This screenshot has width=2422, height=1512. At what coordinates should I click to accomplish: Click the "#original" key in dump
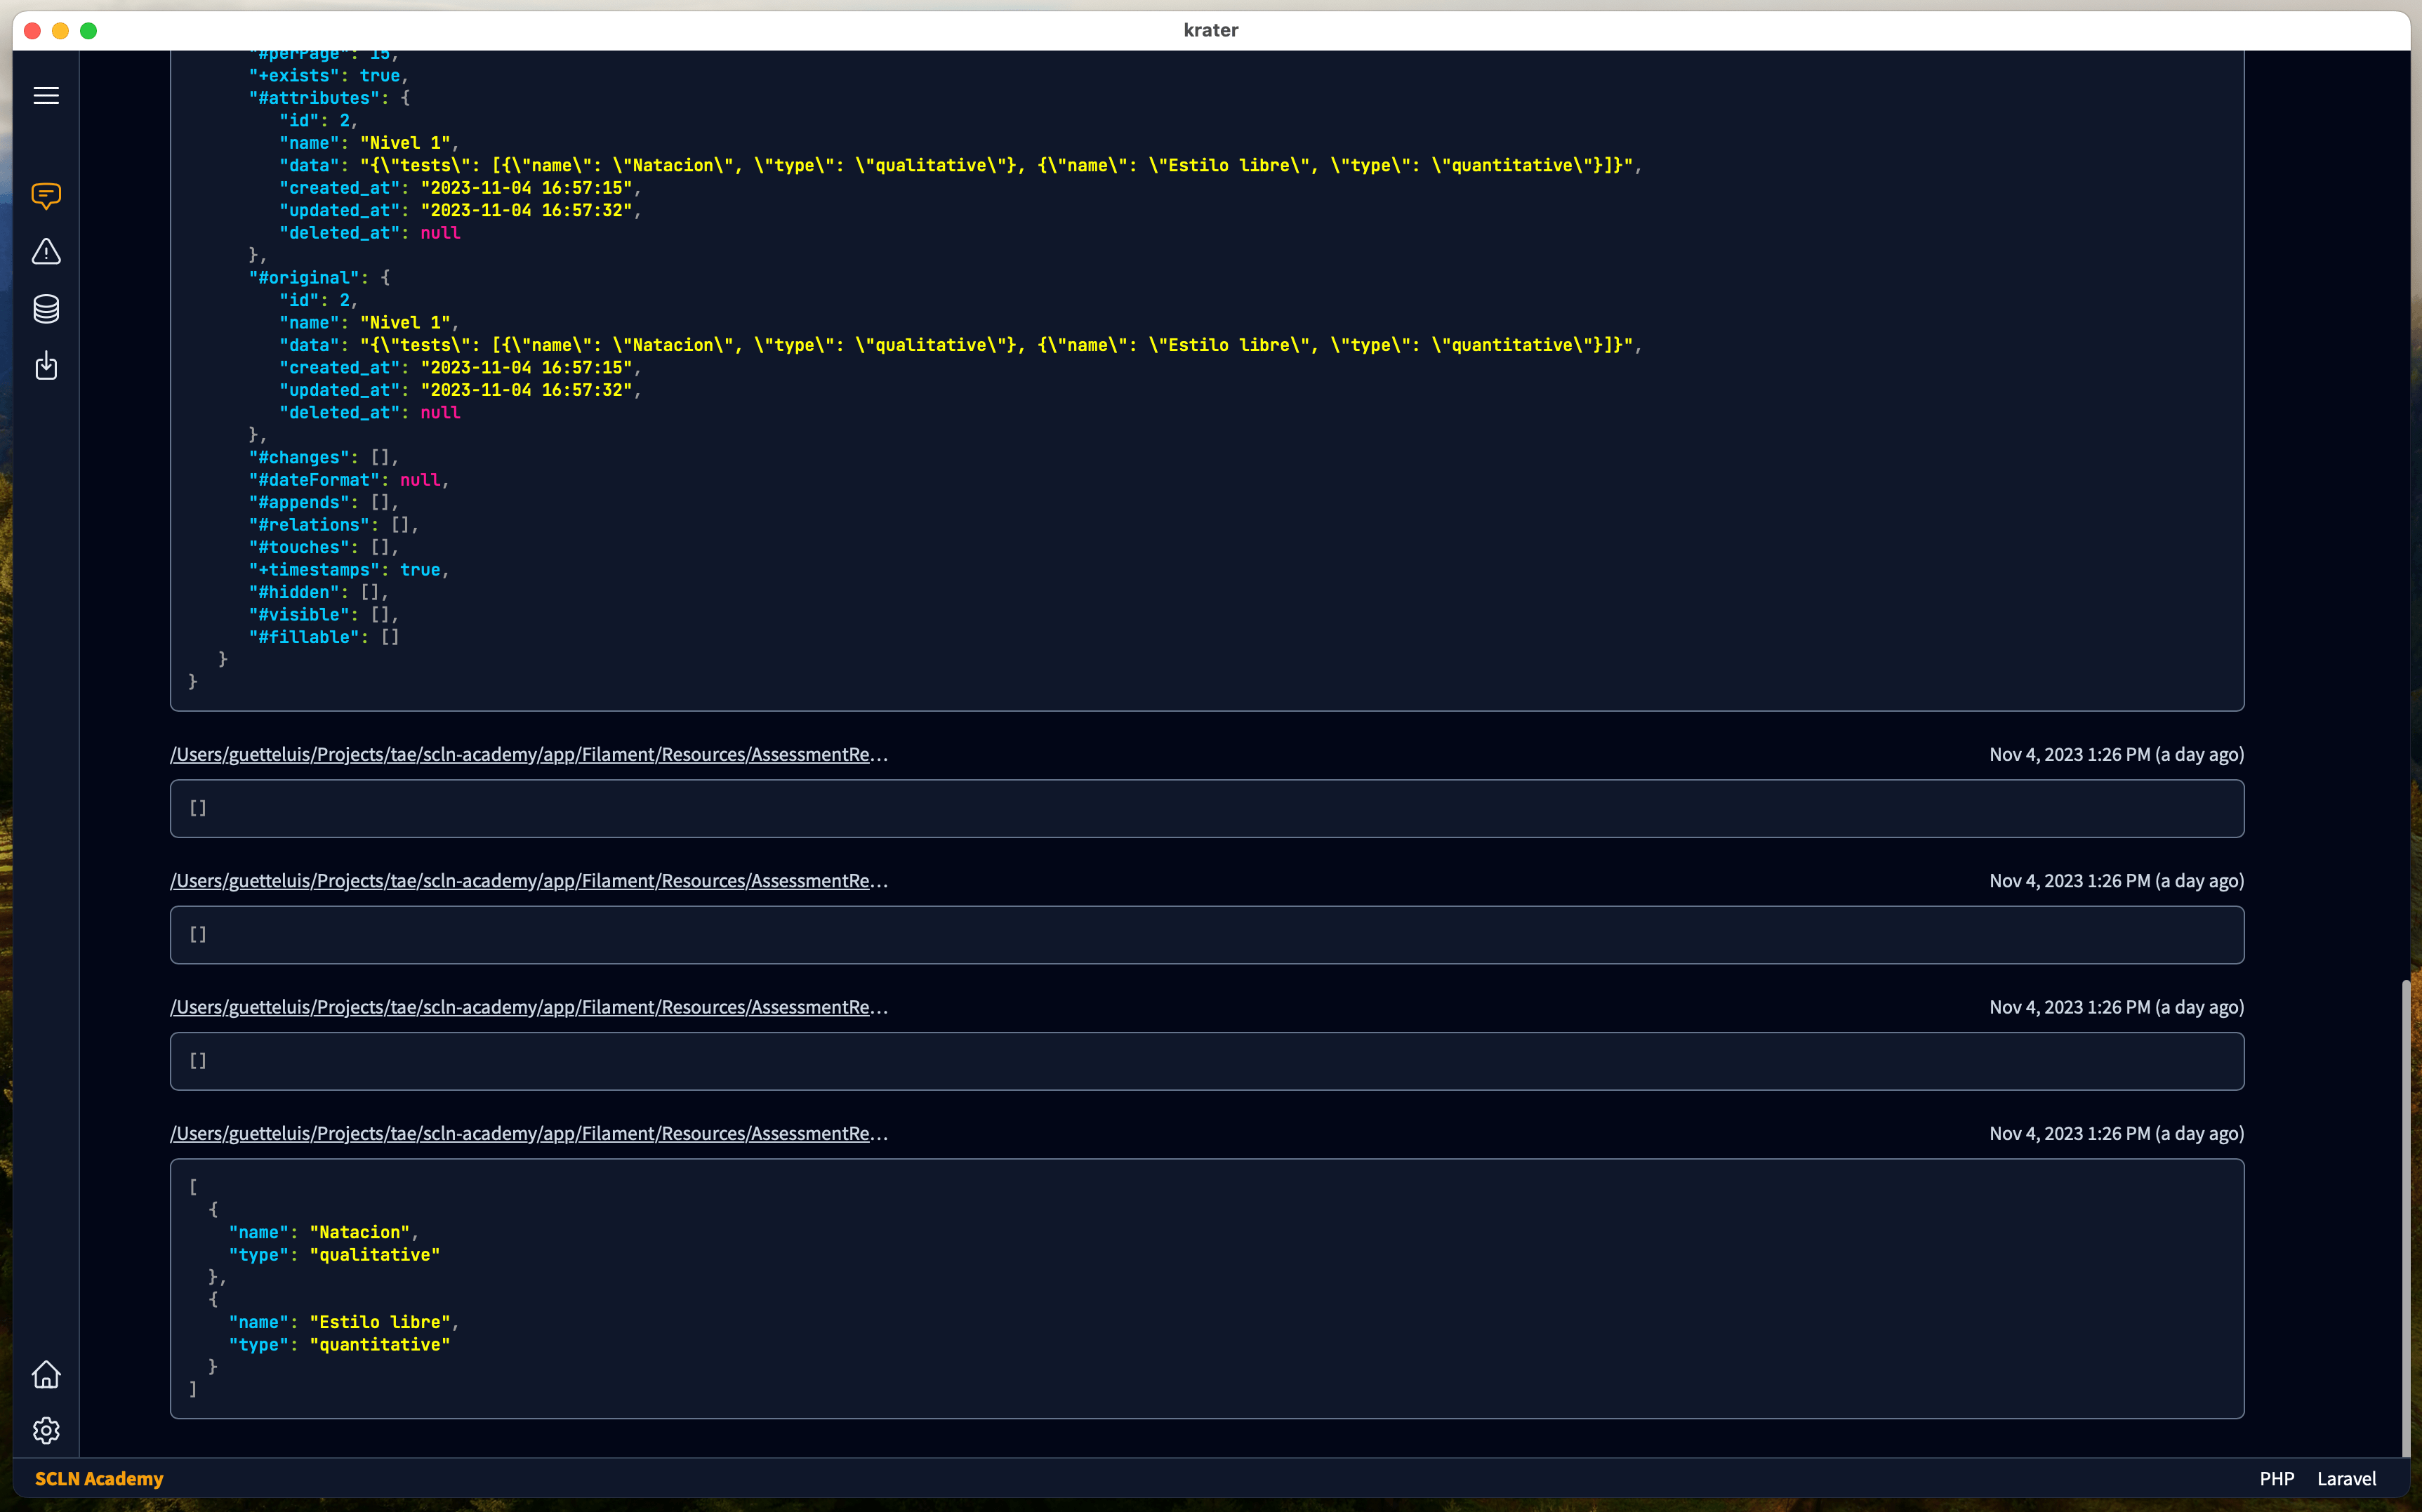click(304, 277)
